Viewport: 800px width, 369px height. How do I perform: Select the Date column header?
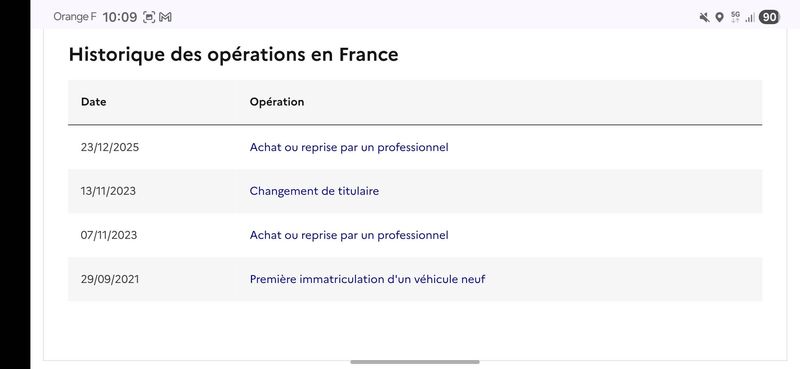click(x=93, y=102)
